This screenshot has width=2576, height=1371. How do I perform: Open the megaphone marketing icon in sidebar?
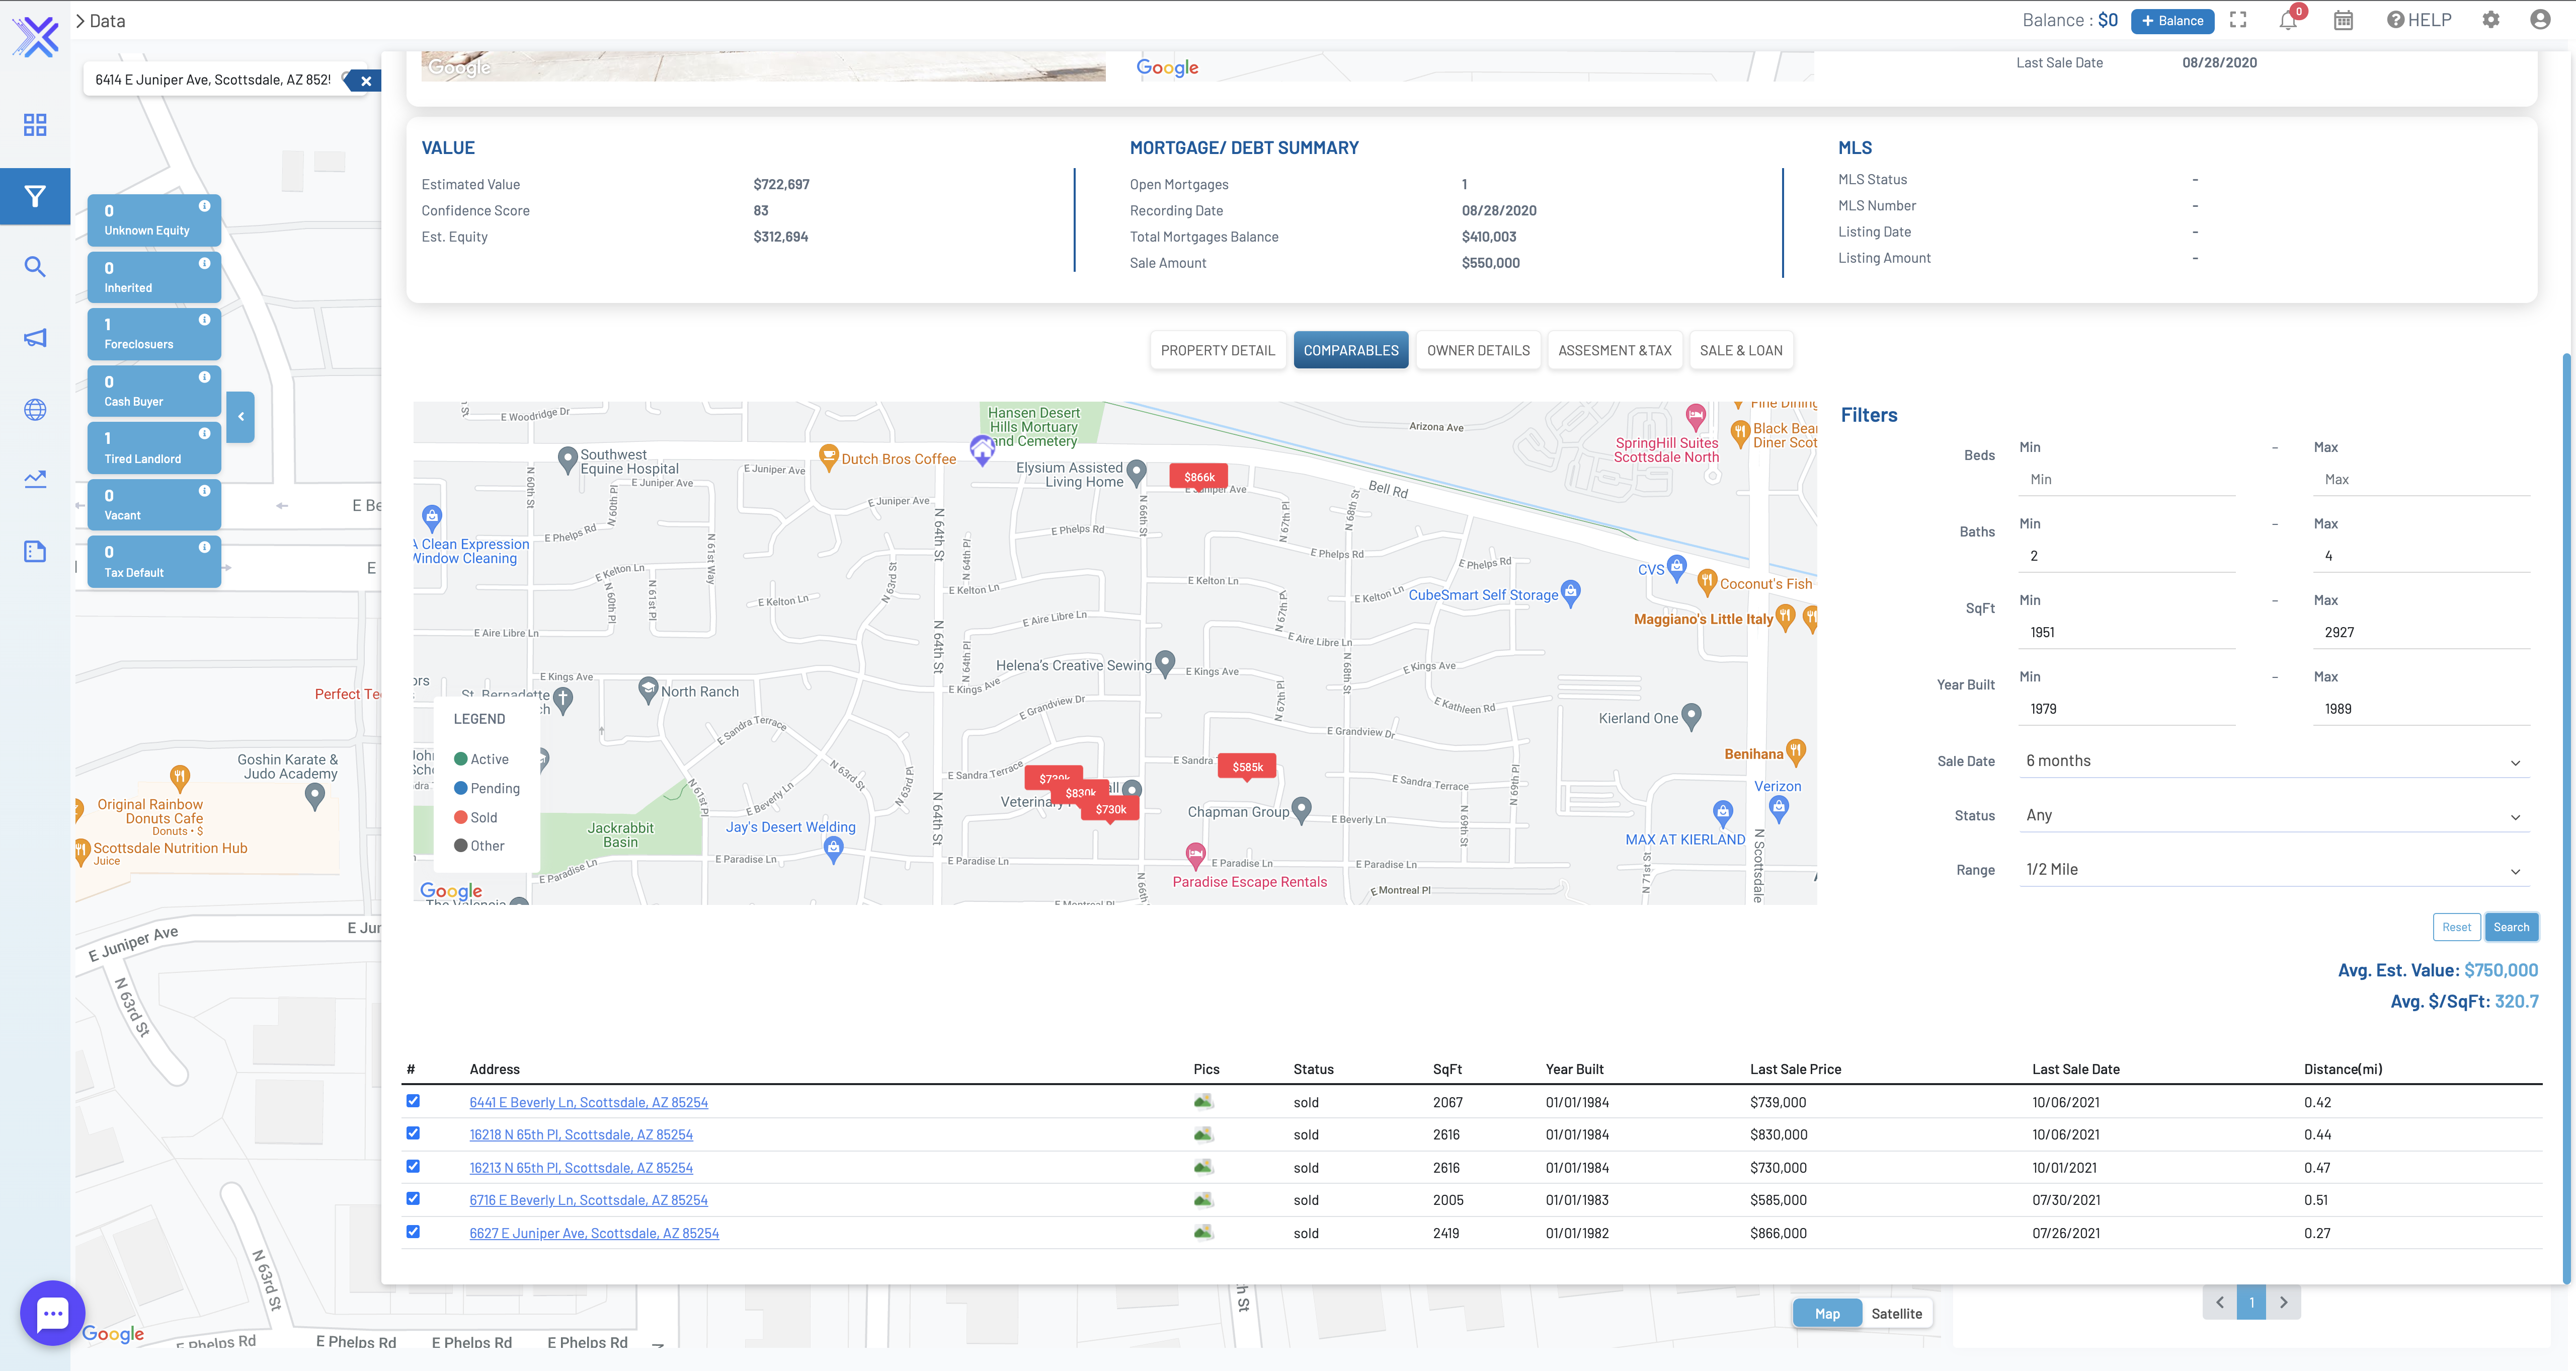(x=35, y=338)
